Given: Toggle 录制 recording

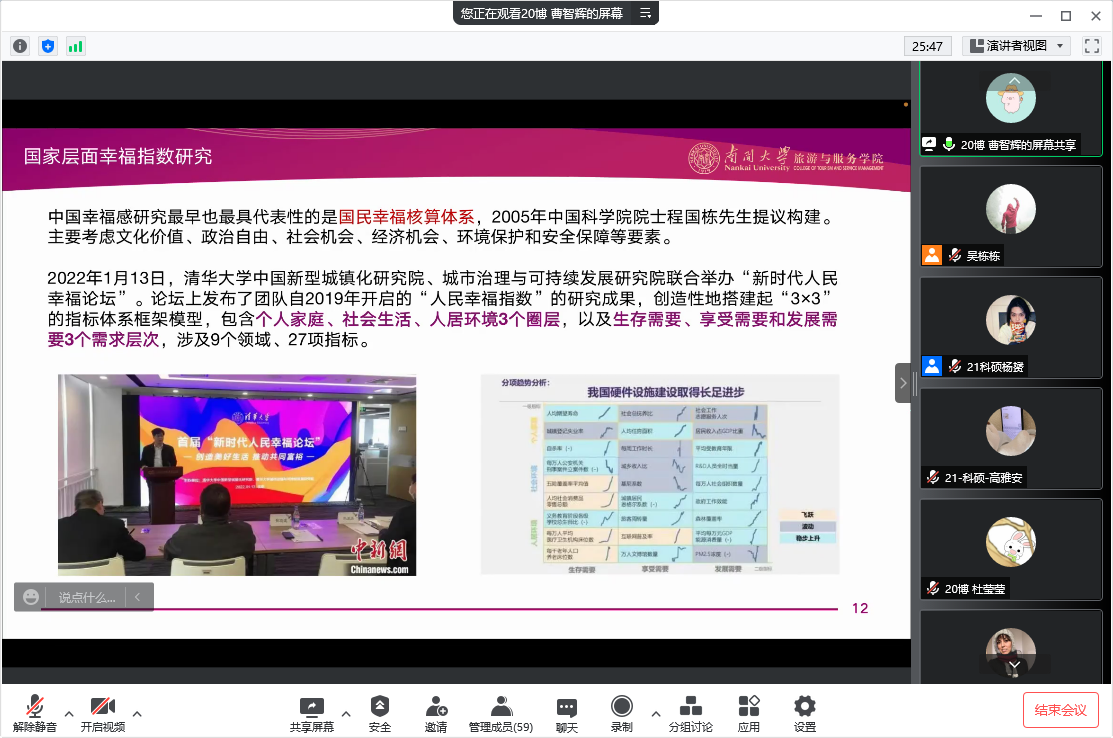Looking at the screenshot, I should click(x=621, y=714).
